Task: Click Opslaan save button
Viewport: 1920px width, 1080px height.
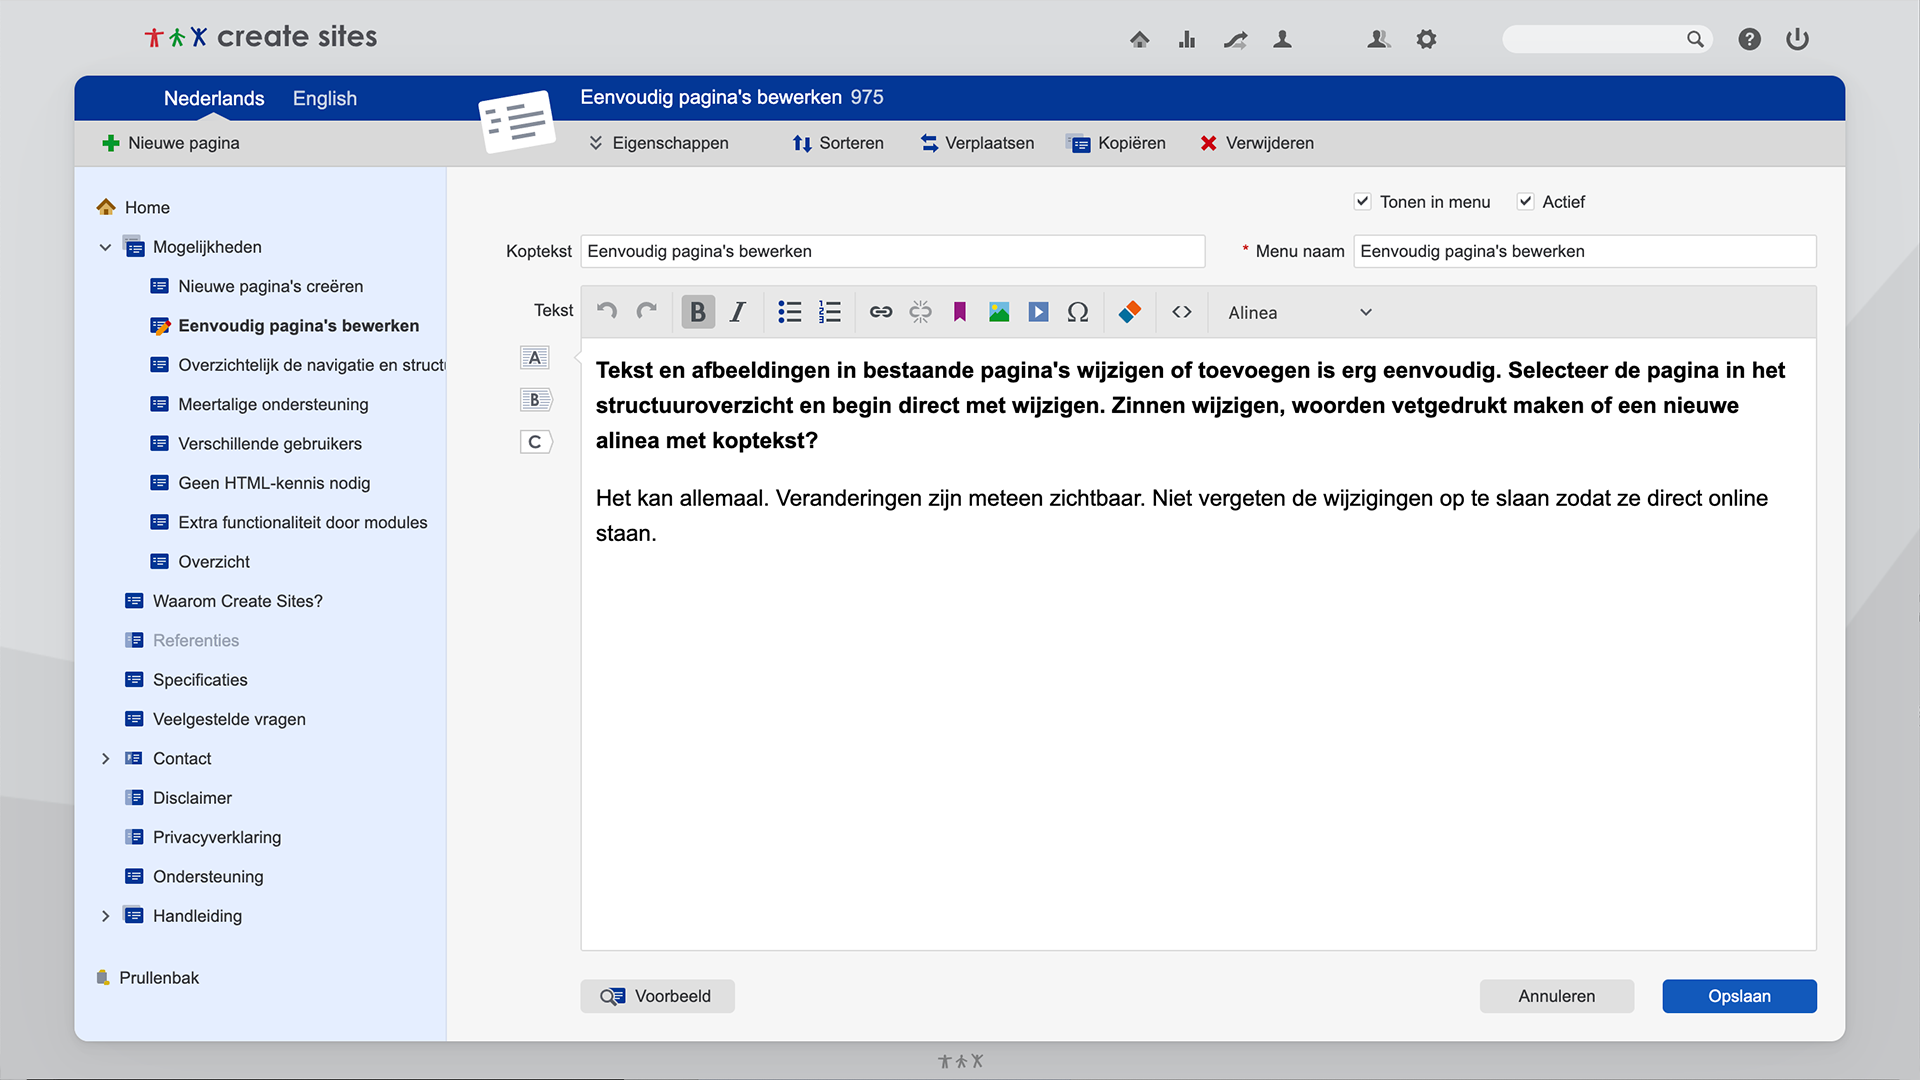Action: click(x=1739, y=996)
